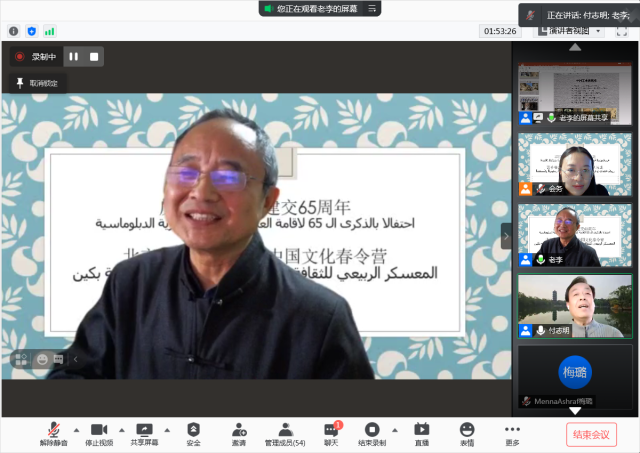Open manage members (管理成员) panel

tap(284, 429)
